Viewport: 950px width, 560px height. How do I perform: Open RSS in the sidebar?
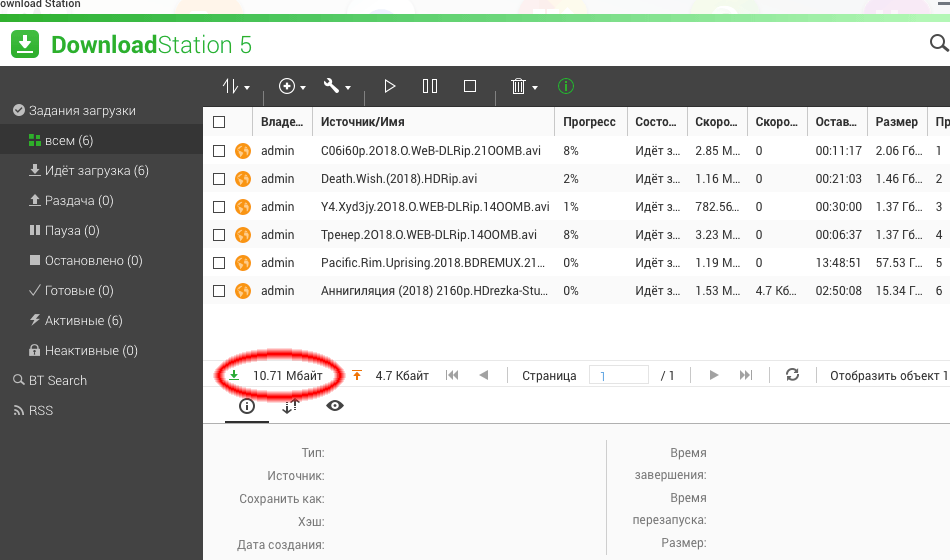[40, 410]
